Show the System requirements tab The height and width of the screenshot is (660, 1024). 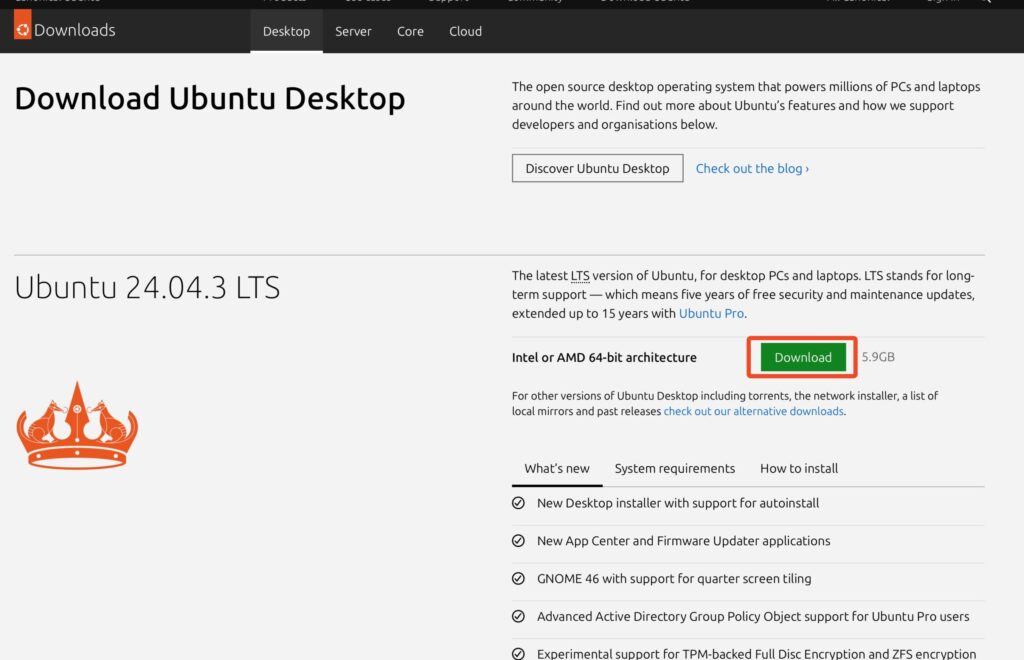(x=674, y=468)
